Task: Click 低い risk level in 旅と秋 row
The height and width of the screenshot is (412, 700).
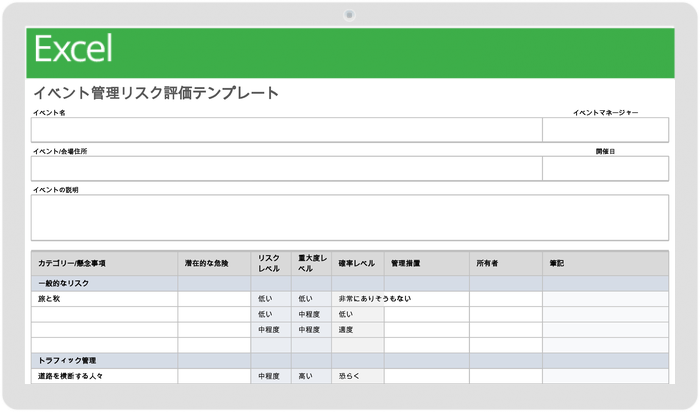Action: pyautogui.click(x=271, y=299)
